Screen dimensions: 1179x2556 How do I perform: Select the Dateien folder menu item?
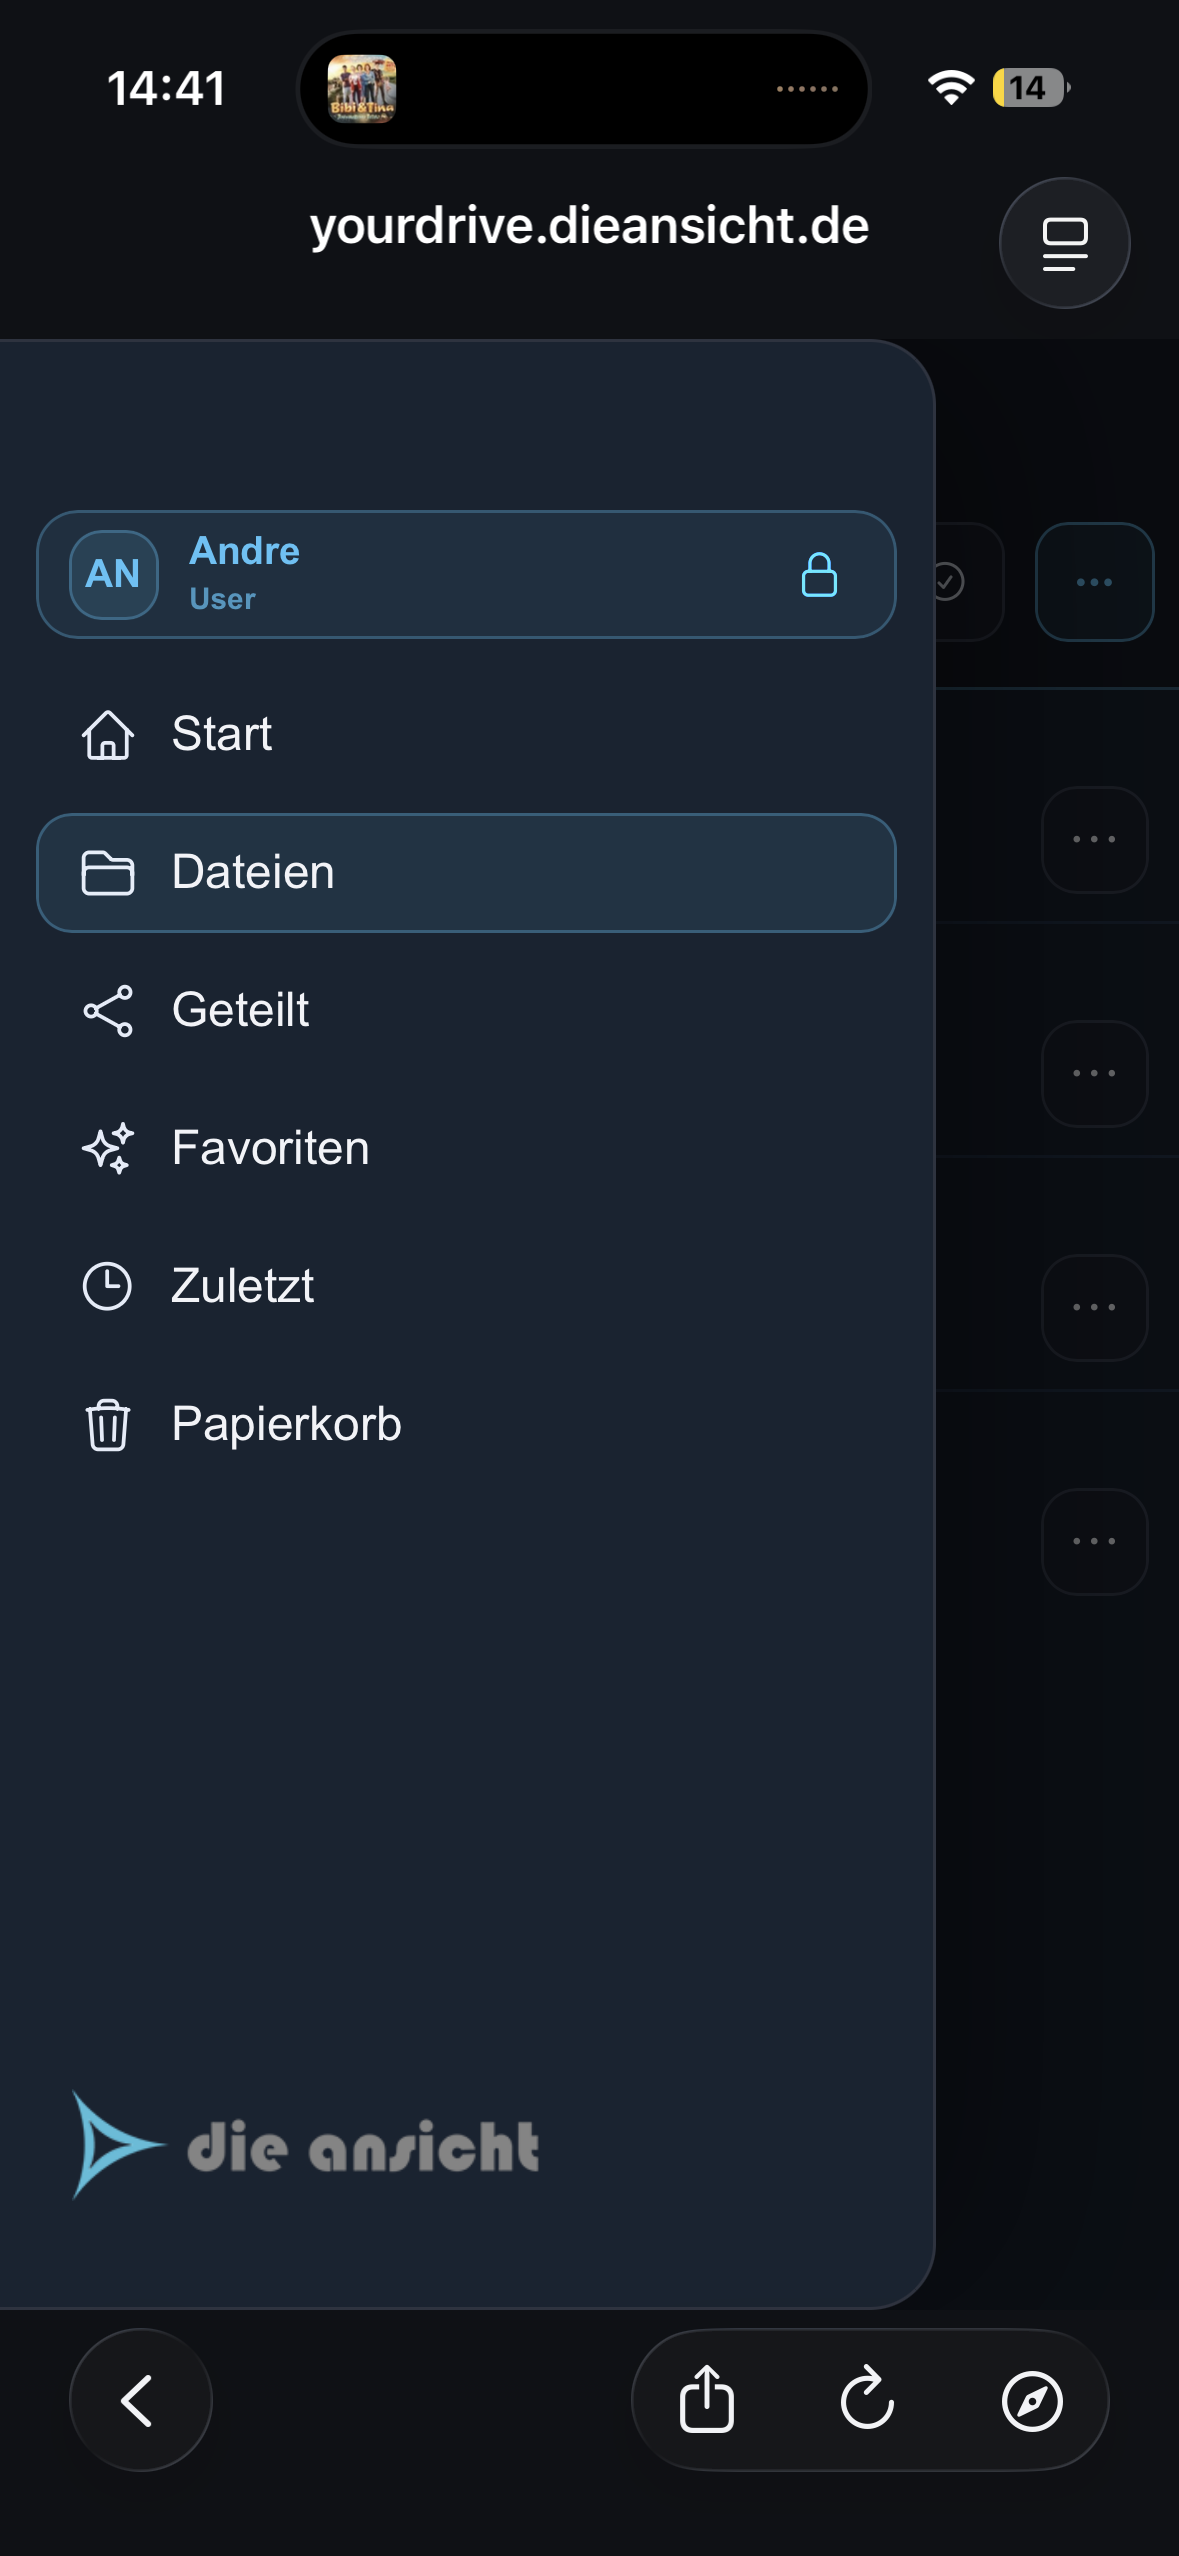466,872
